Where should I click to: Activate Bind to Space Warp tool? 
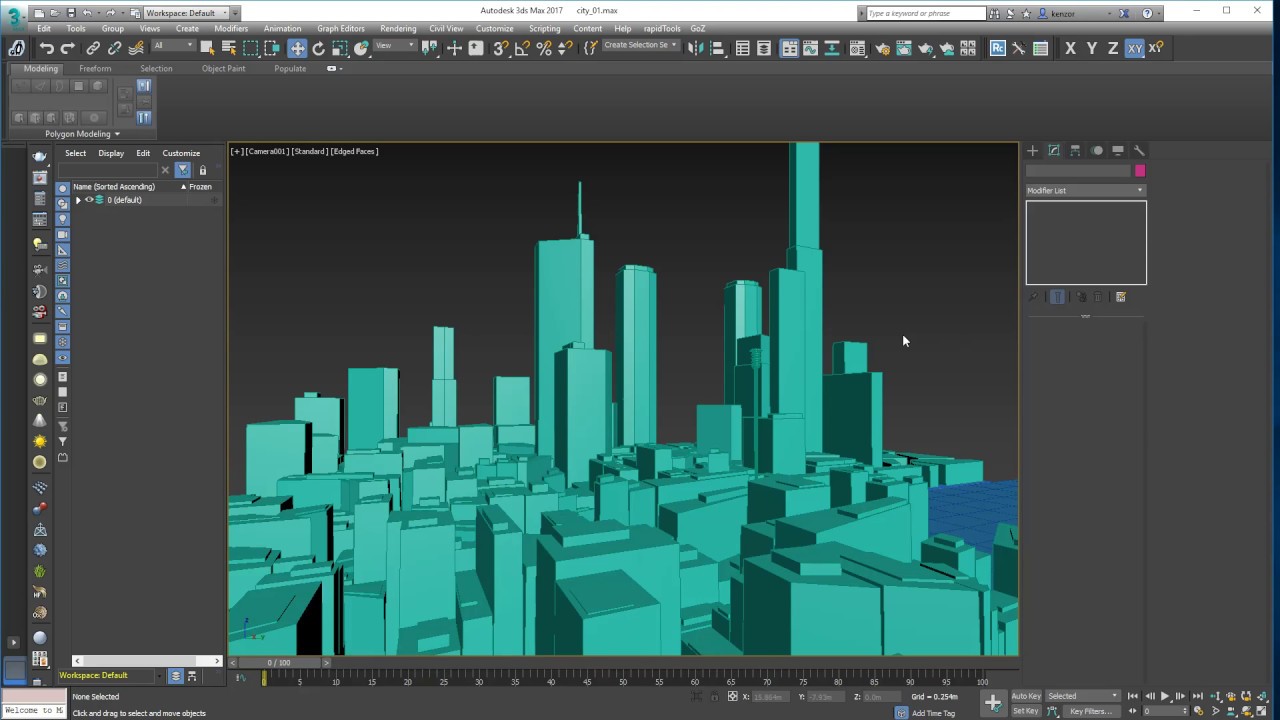click(136, 48)
